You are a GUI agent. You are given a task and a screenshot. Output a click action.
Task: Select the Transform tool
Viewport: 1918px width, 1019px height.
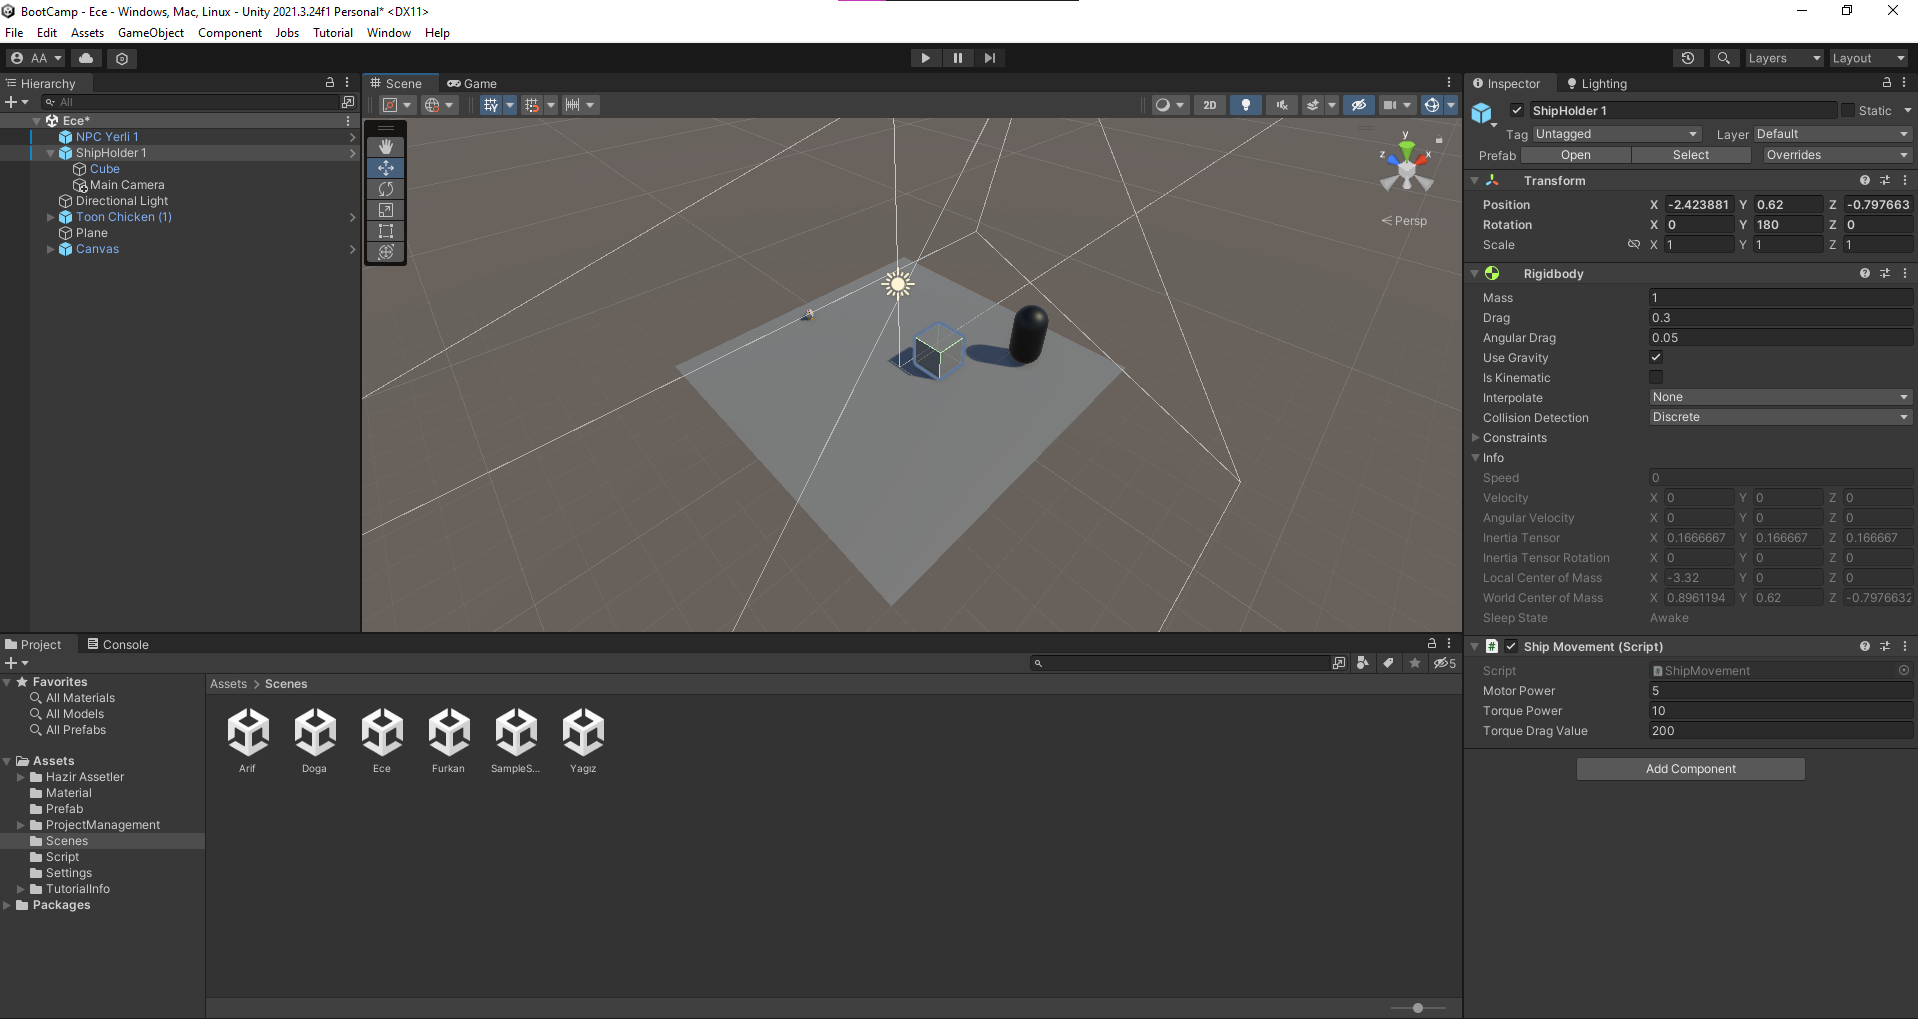(386, 252)
